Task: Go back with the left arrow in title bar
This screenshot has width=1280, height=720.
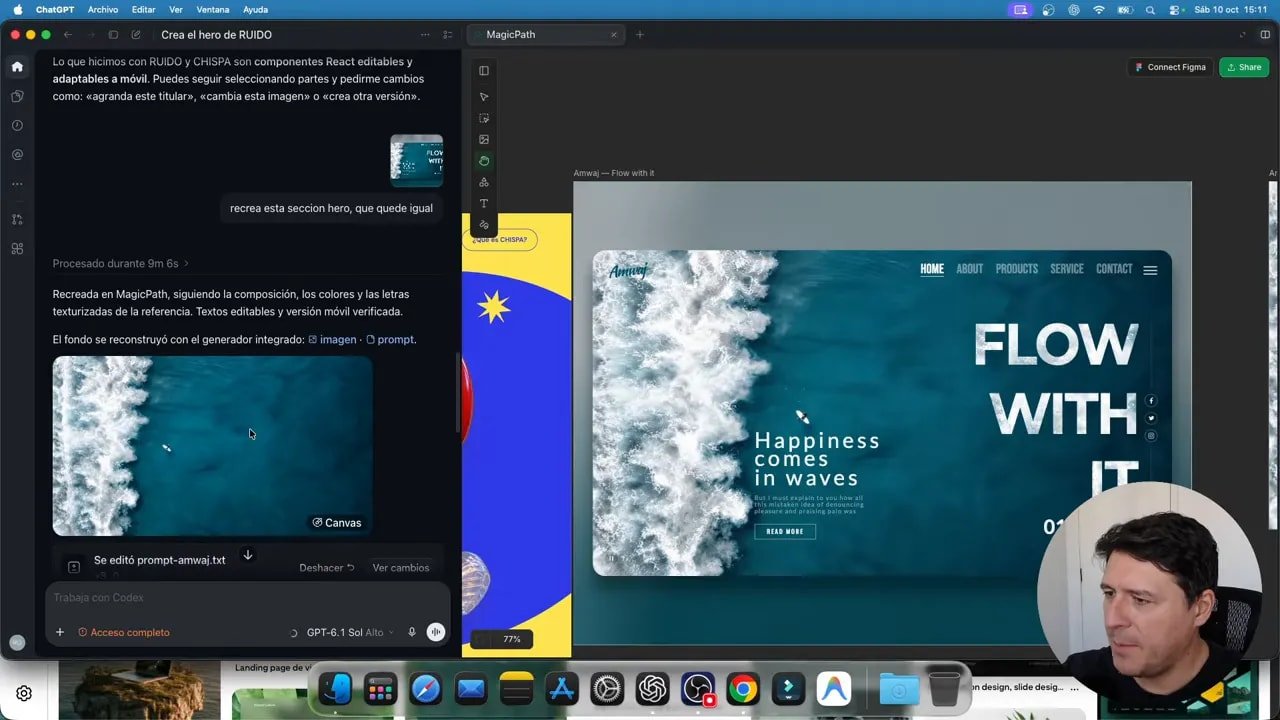Action: [x=68, y=35]
